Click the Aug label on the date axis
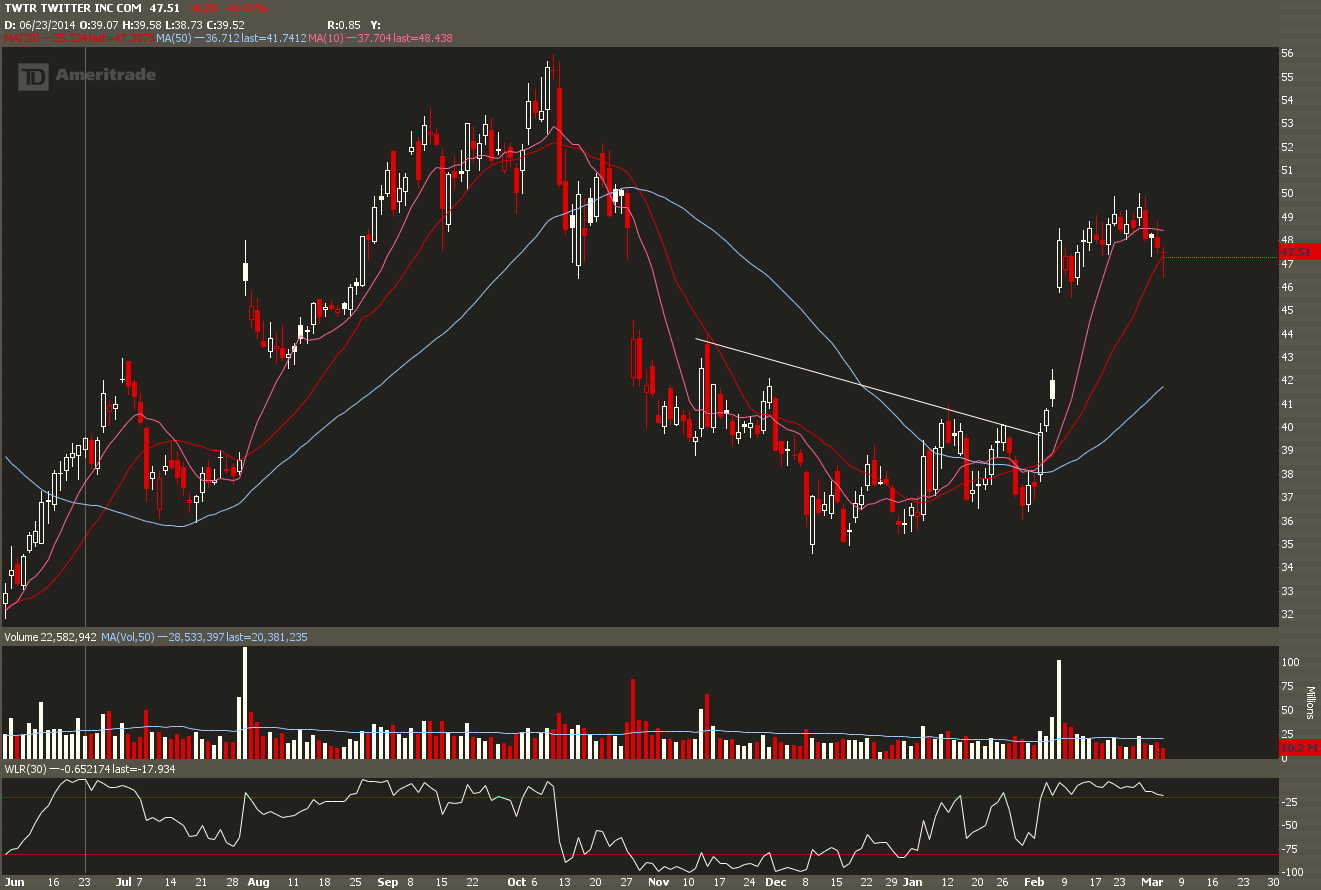1321x890 pixels. click(x=258, y=883)
